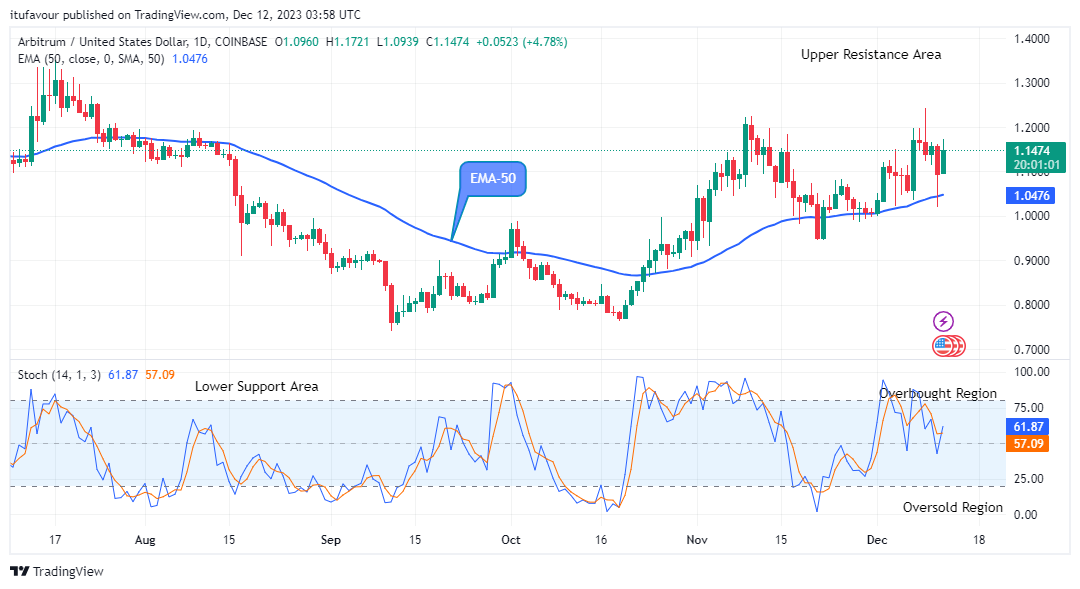Click the EMA-50 callout label
1080x589 pixels.
tap(492, 178)
